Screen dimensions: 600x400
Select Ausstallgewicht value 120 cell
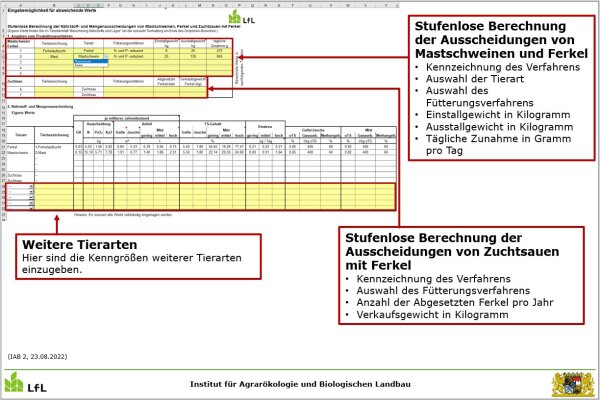(x=193, y=56)
